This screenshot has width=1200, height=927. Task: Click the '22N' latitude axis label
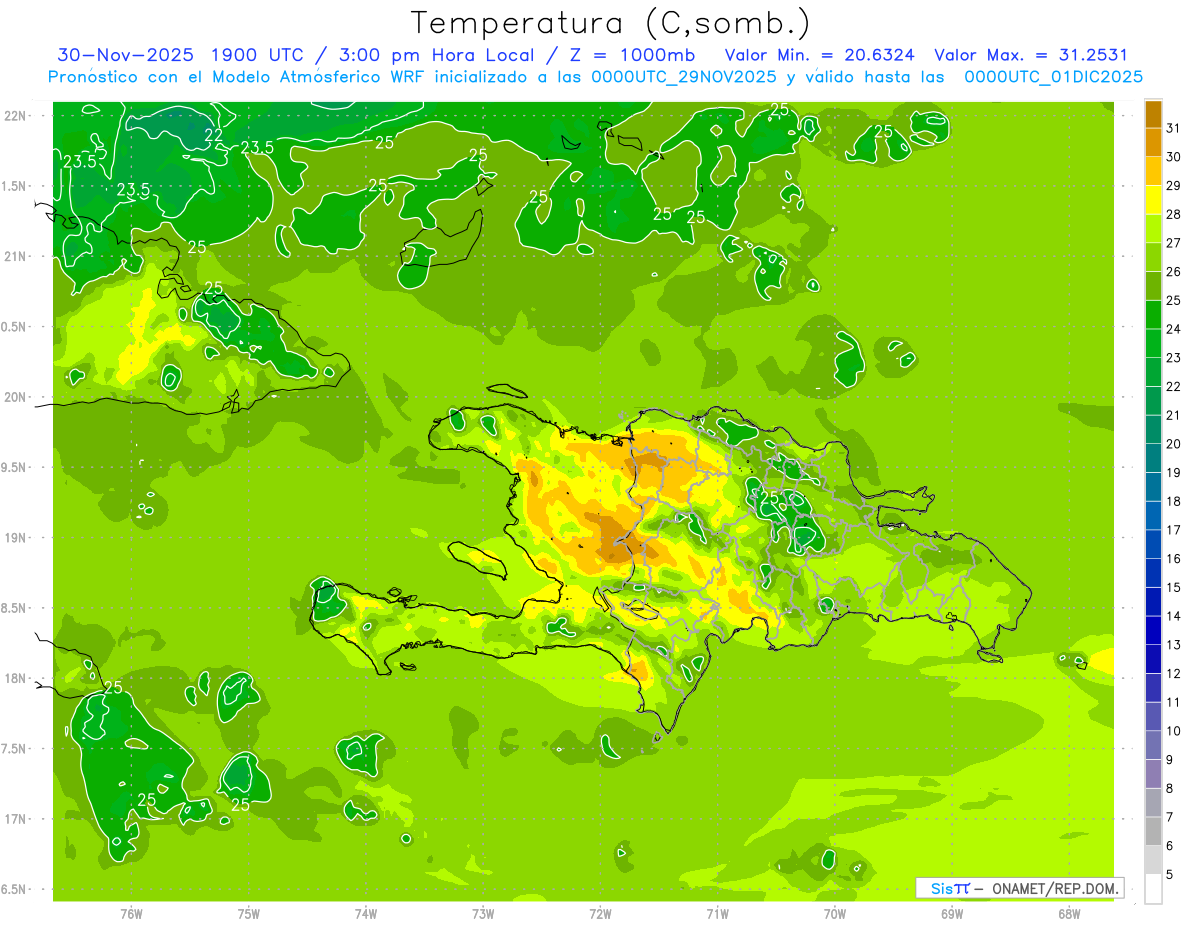pyautogui.click(x=15, y=116)
